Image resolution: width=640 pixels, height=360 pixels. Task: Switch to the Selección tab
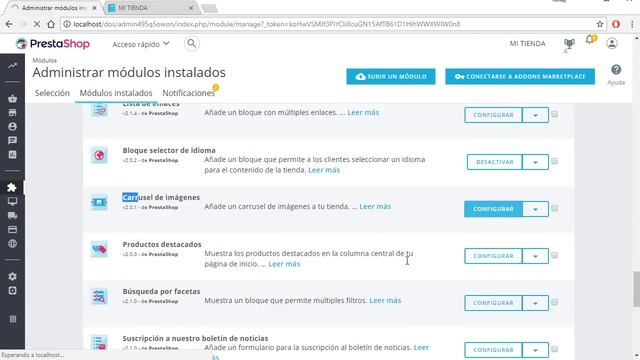(x=52, y=93)
